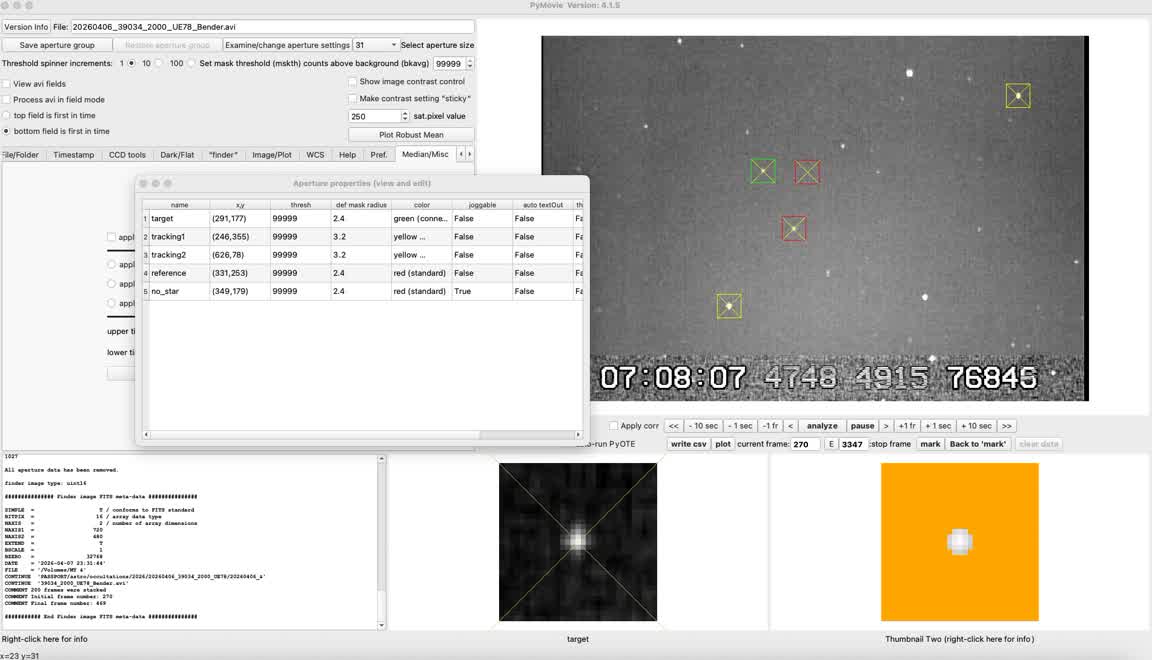Tick Show image contrast control
Image resolution: width=1152 pixels, height=660 pixels.
click(x=352, y=82)
